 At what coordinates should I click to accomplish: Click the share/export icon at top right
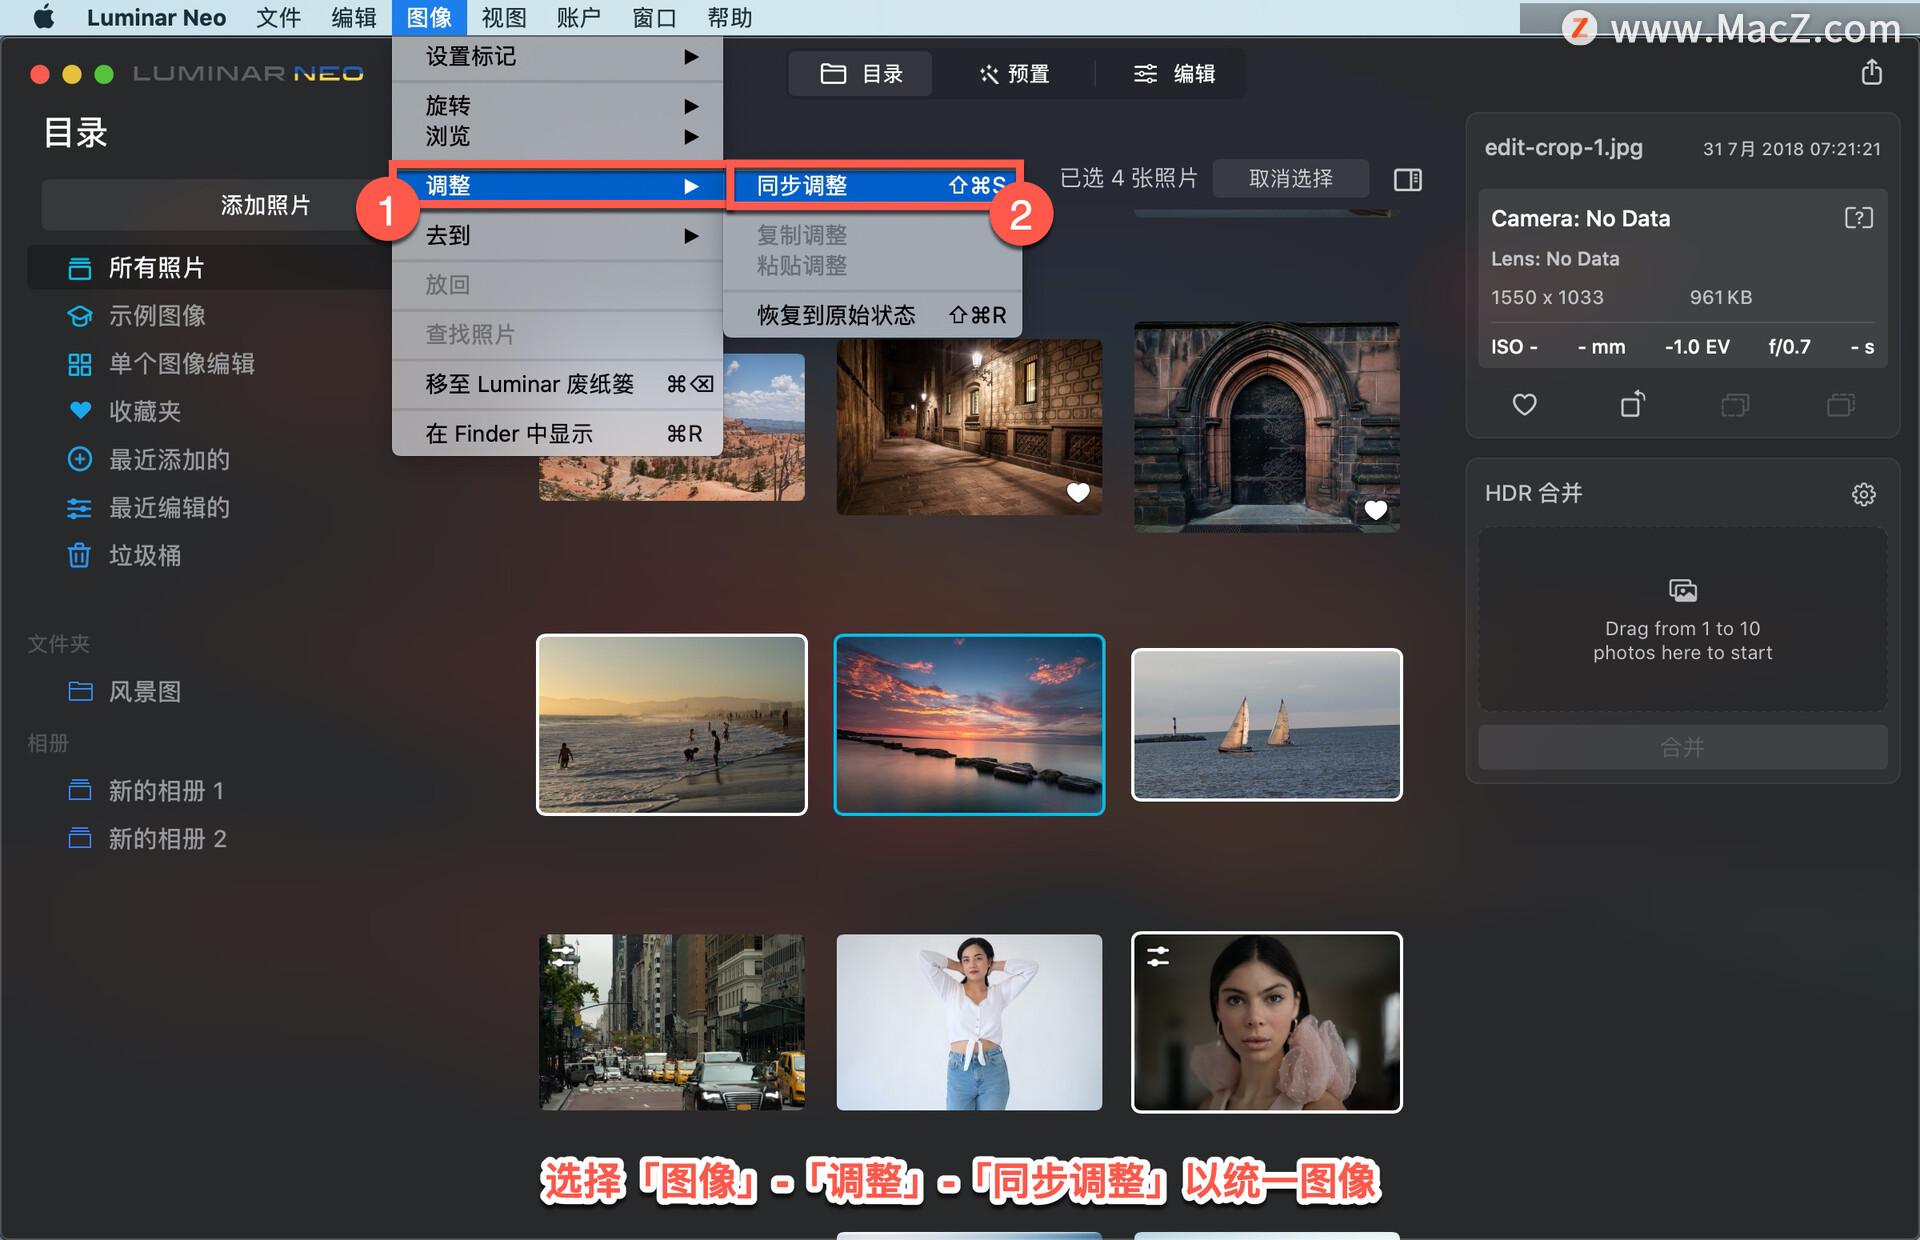pos(1871,72)
